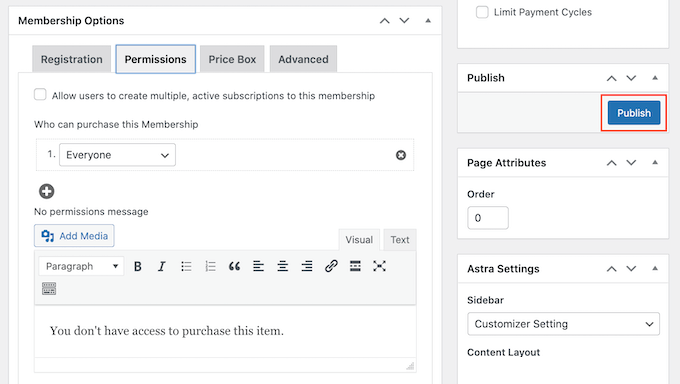
Task: Click into the no-permissions message text area
Action: click(225, 331)
